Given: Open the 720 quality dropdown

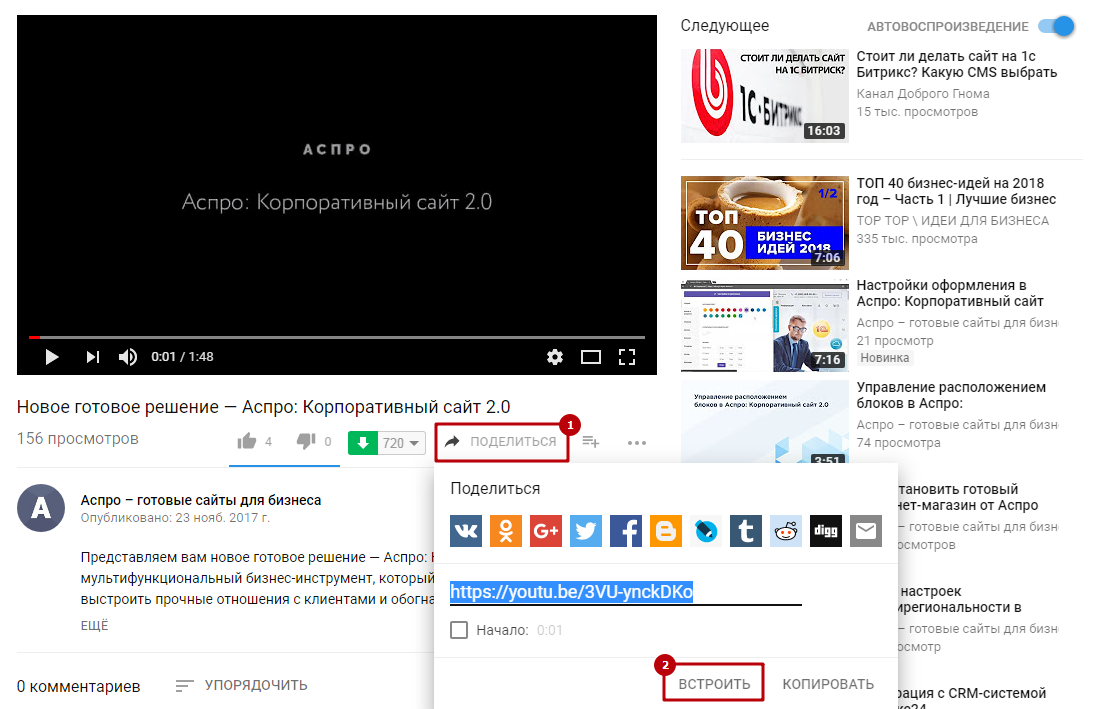Looking at the screenshot, I should (x=401, y=443).
